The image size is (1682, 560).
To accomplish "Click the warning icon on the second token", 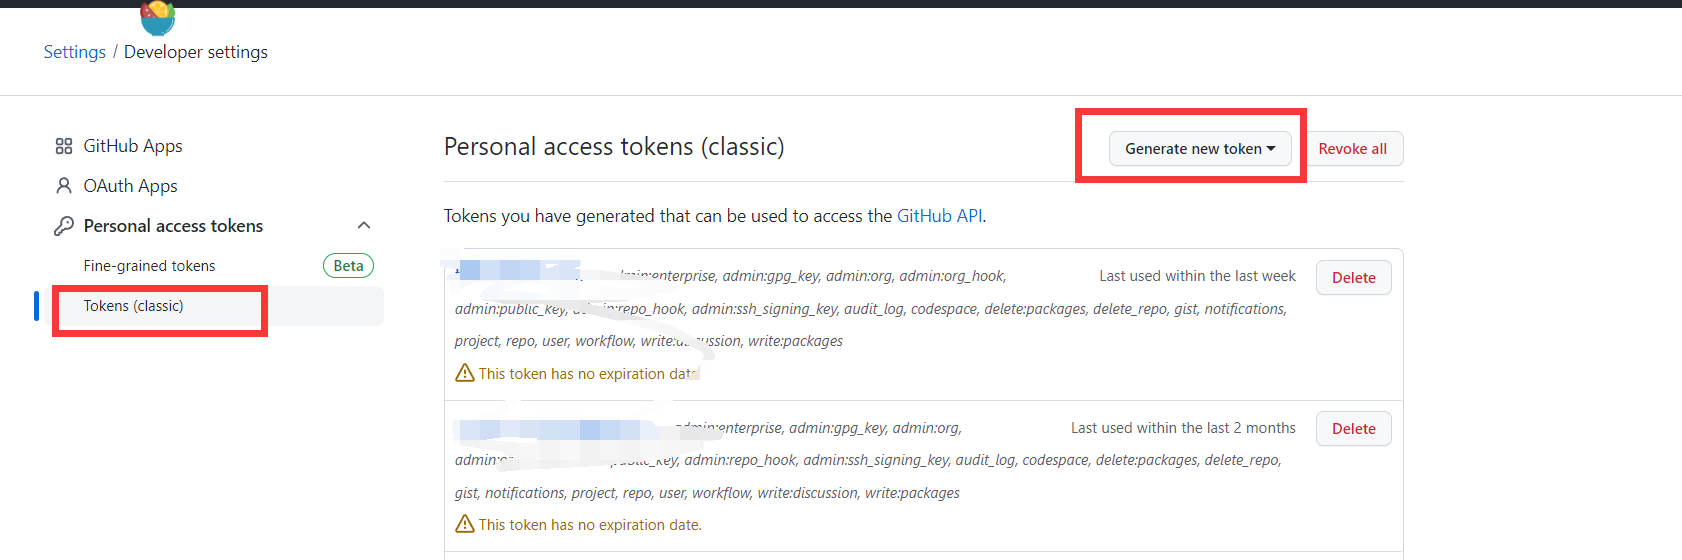I will [x=465, y=524].
